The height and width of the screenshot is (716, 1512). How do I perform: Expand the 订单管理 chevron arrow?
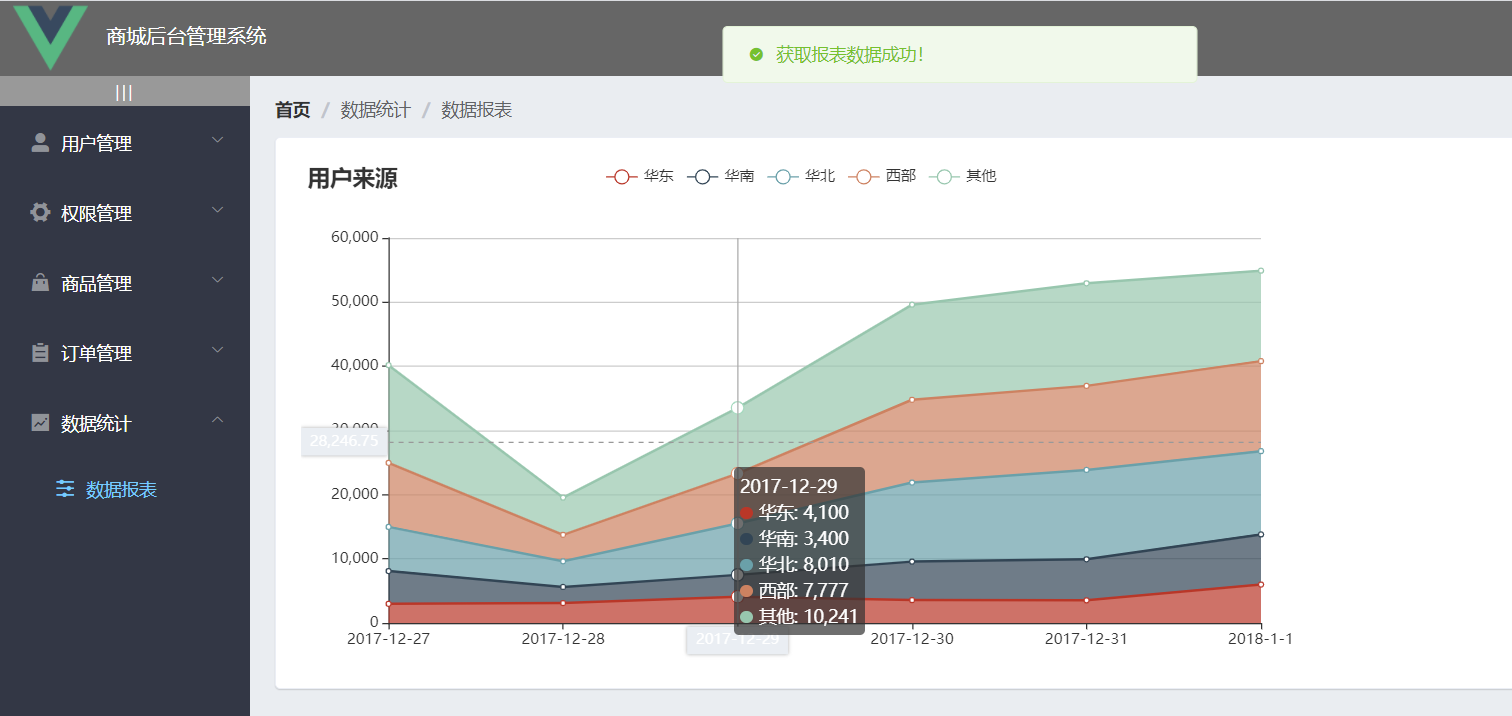218,351
